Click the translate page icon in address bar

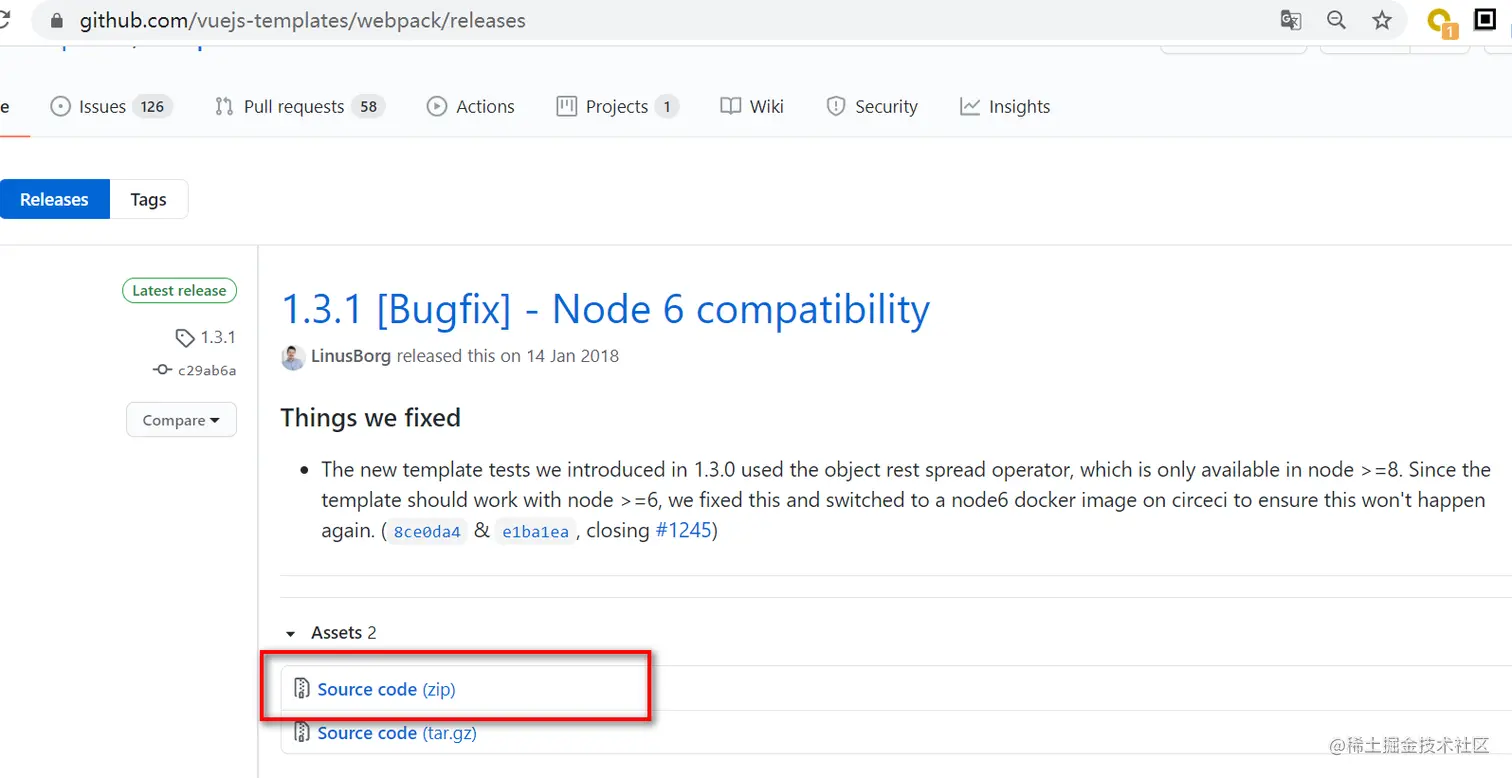(x=1291, y=20)
